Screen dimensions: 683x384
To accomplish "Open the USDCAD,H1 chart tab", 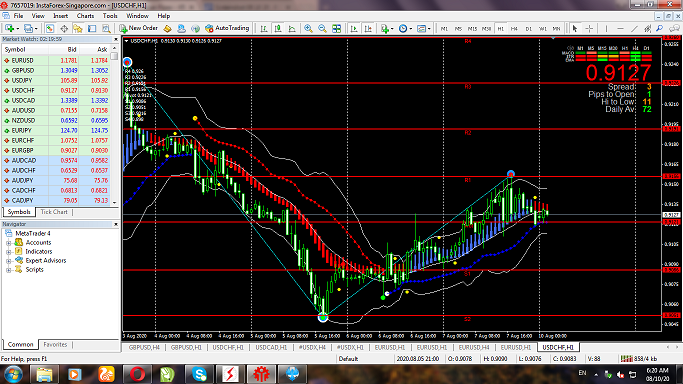I will [271, 347].
